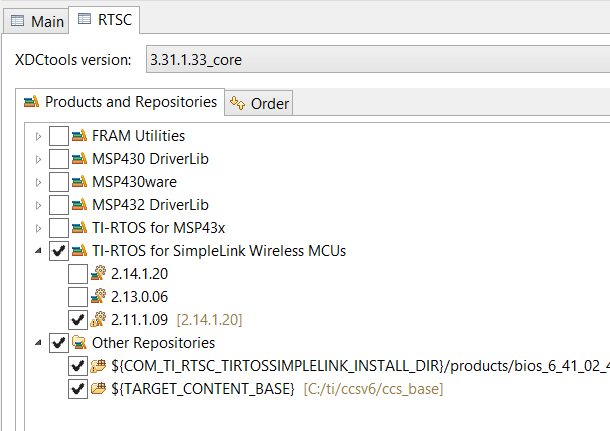The width and height of the screenshot is (610, 431).
Task: Check the 2.14.1.20 version checkbox
Action: coord(78,274)
